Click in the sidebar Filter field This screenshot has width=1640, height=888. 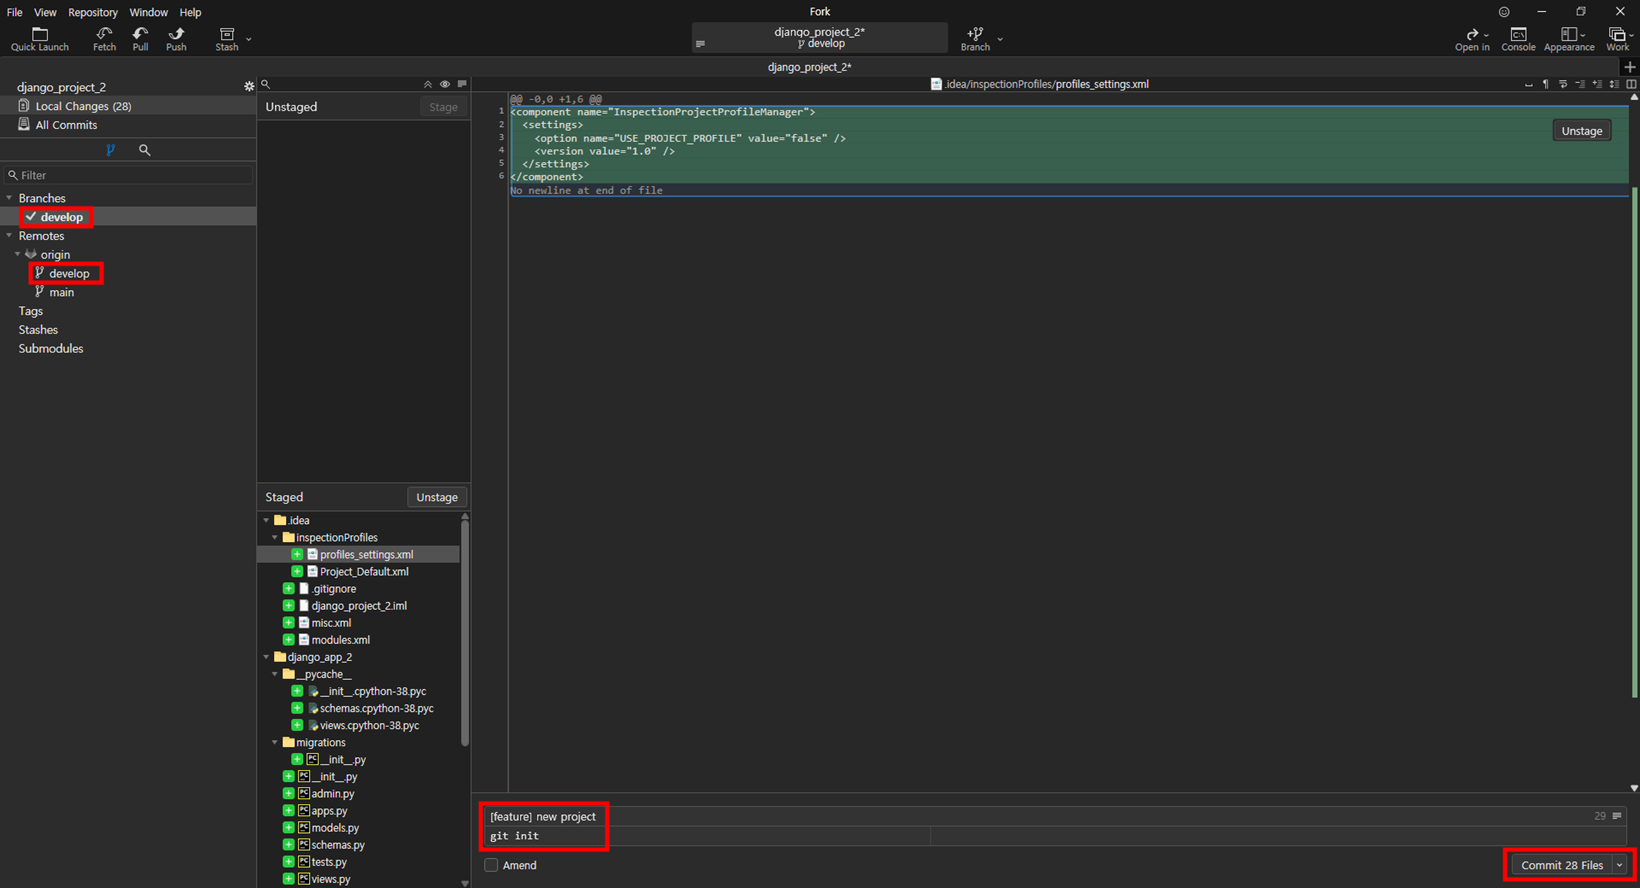(x=128, y=175)
